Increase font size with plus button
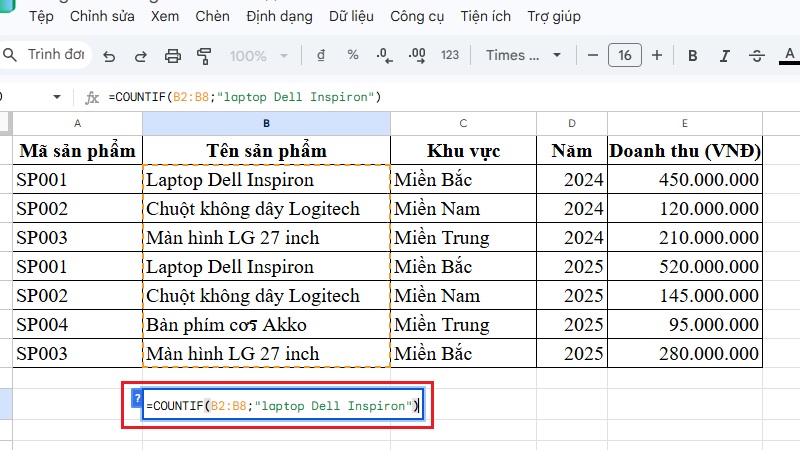800x450 pixels. point(657,55)
